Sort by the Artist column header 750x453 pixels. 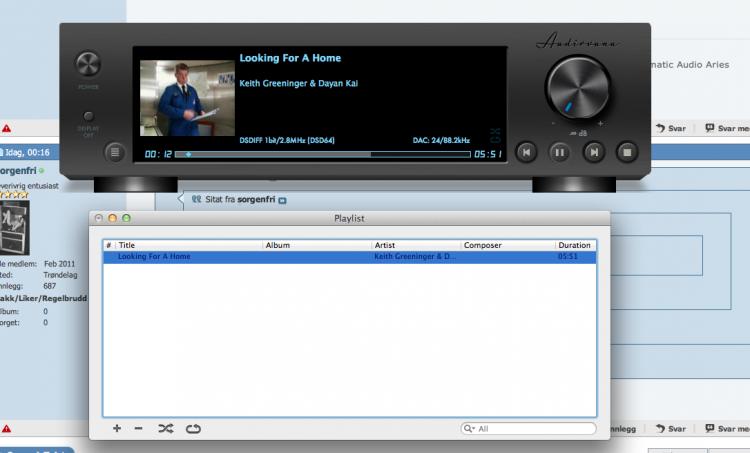point(416,245)
